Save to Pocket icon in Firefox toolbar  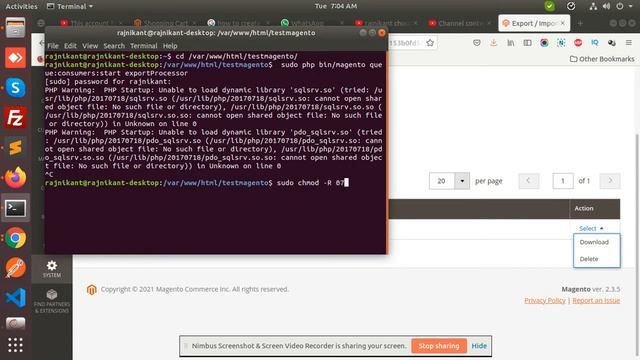pyautogui.click(x=477, y=42)
